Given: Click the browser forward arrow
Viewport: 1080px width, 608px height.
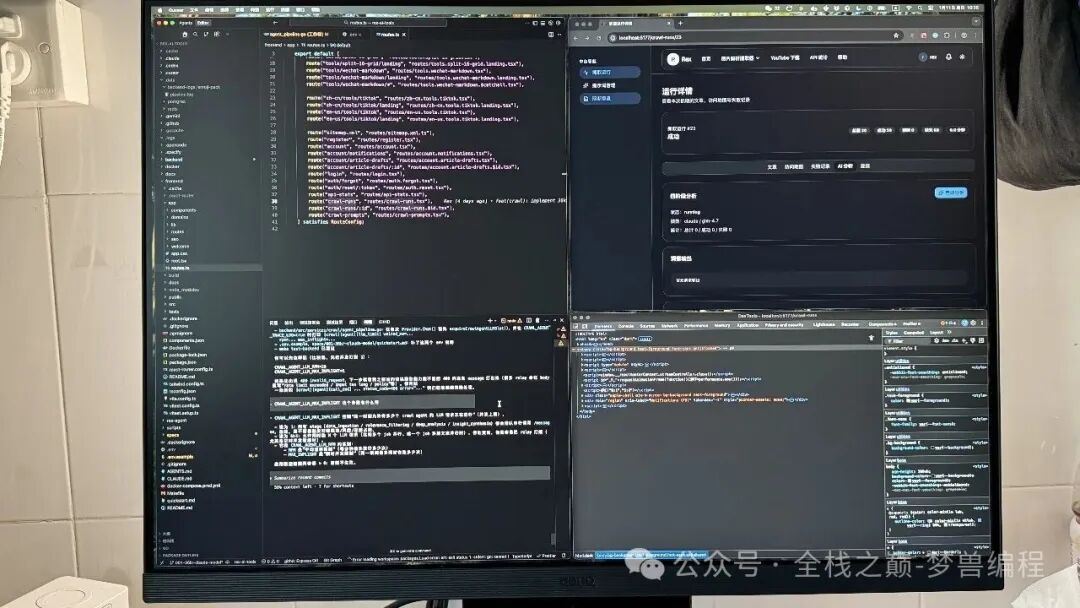Looking at the screenshot, I should coord(587,38).
